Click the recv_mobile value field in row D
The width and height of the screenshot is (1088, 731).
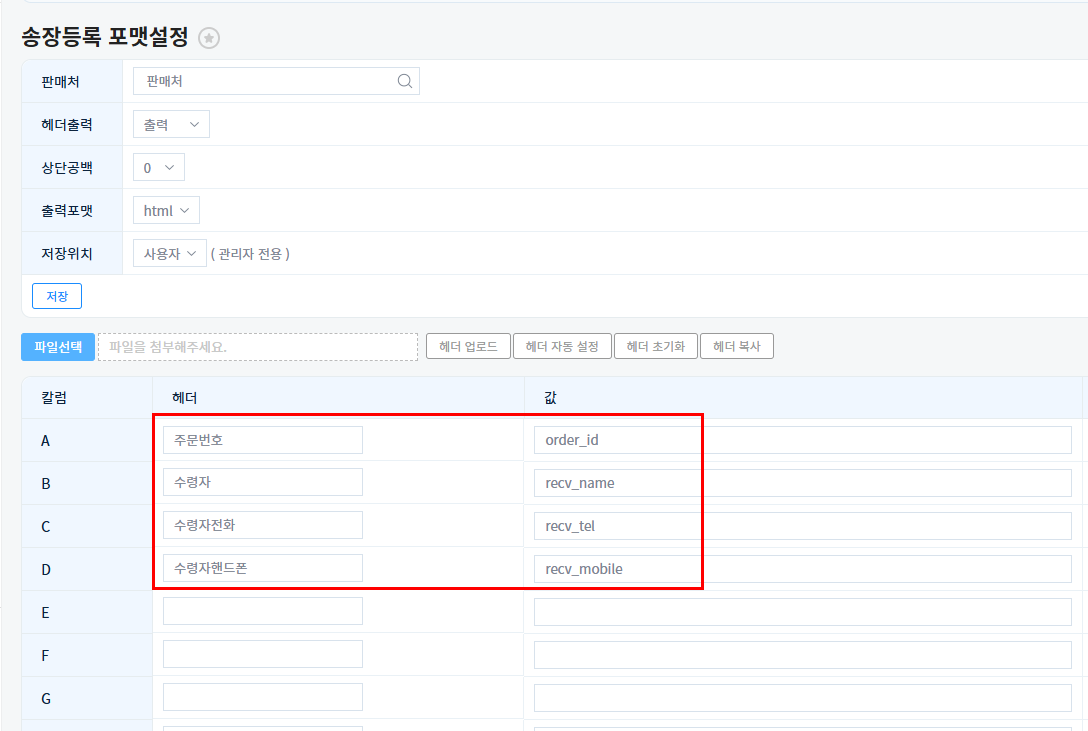(802, 569)
